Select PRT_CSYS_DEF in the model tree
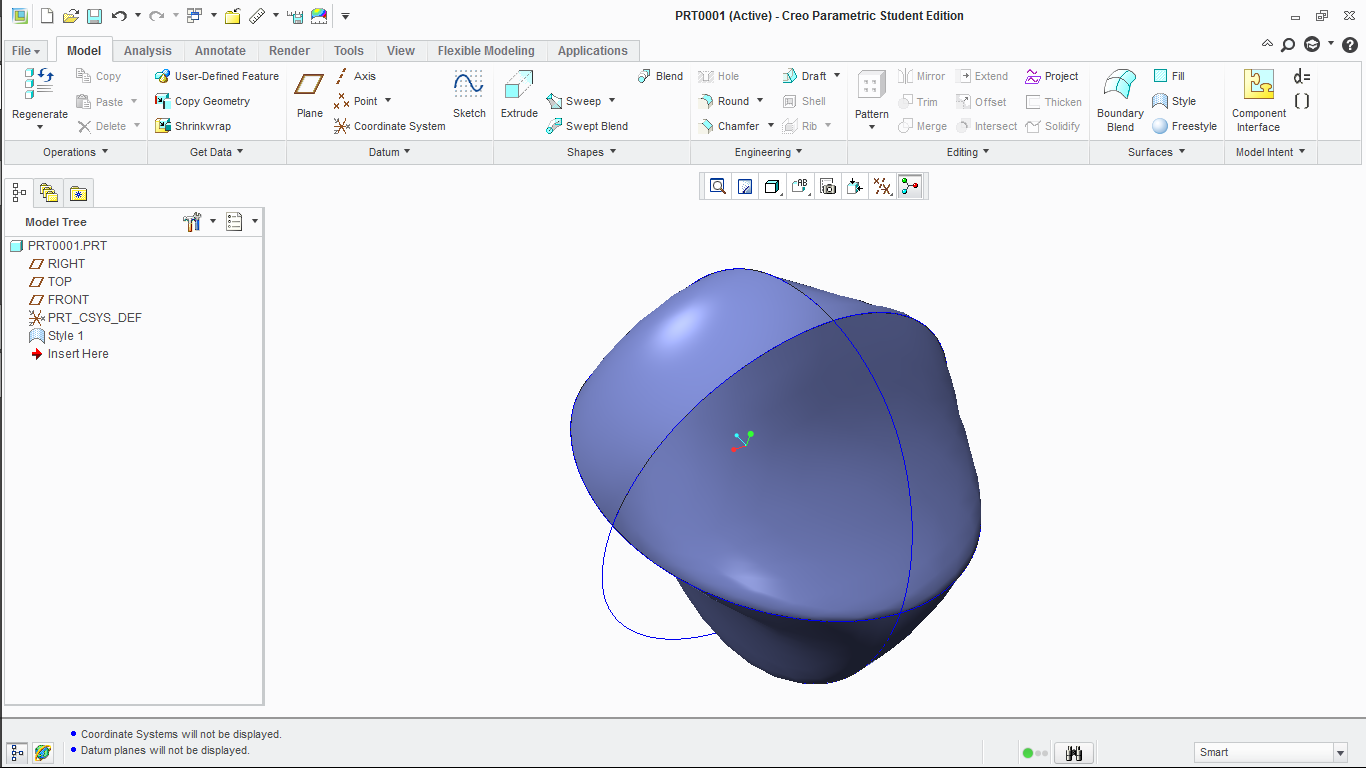Viewport: 1366px width, 768px height. click(x=86, y=318)
